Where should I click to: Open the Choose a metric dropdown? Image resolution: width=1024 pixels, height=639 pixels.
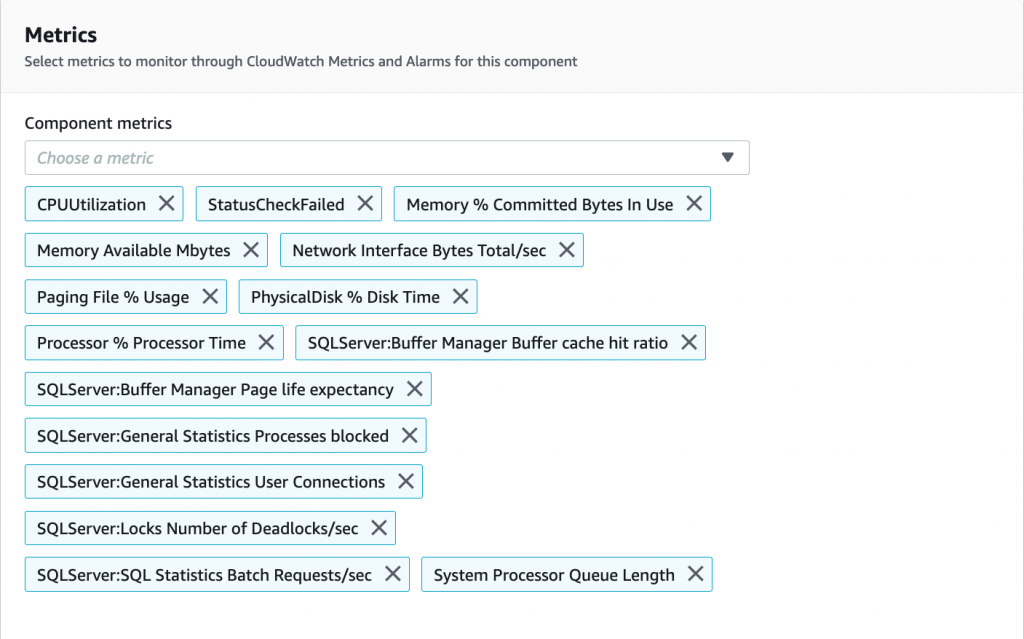(x=387, y=157)
